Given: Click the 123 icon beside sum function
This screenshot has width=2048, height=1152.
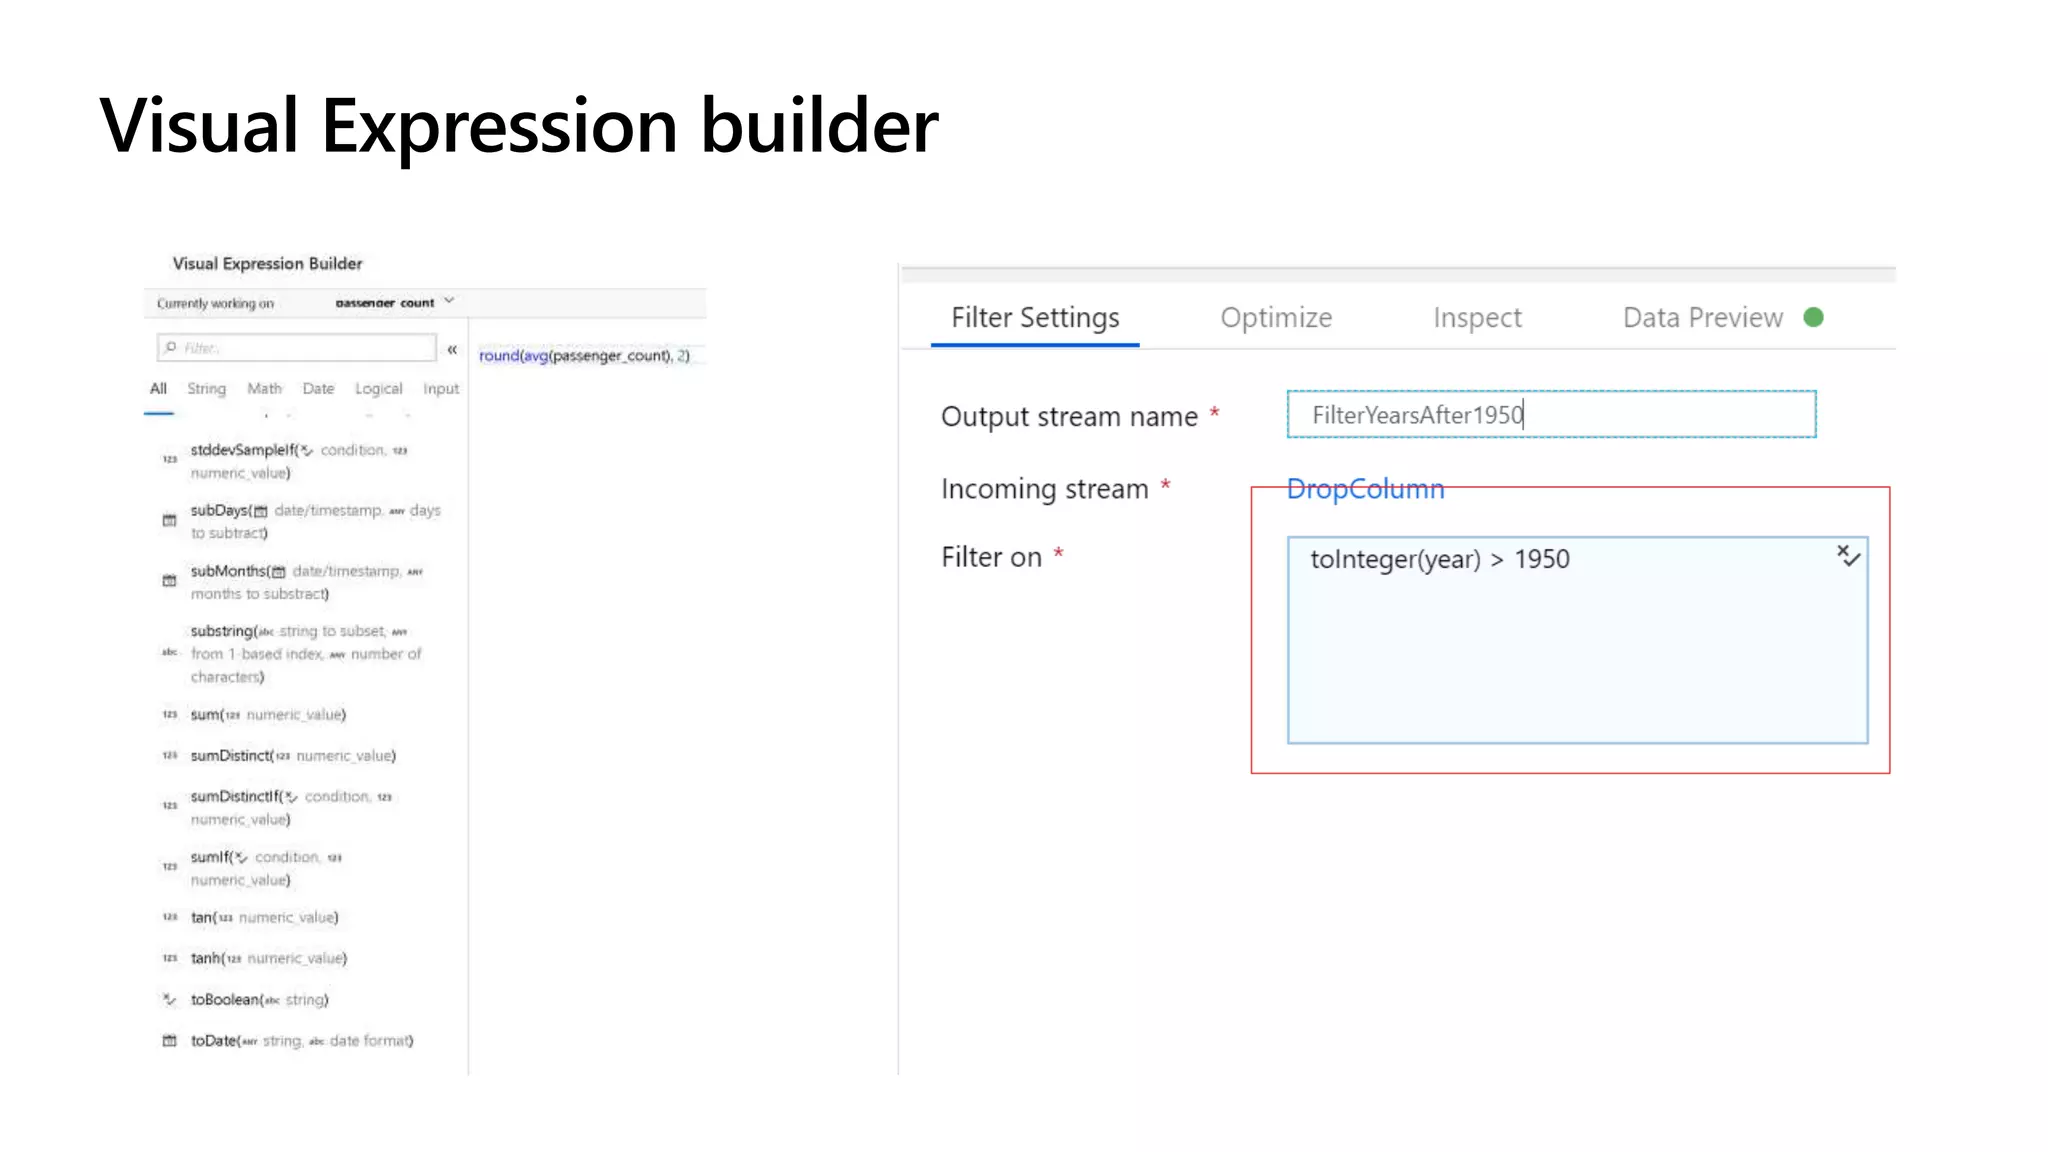Looking at the screenshot, I should [x=169, y=714].
